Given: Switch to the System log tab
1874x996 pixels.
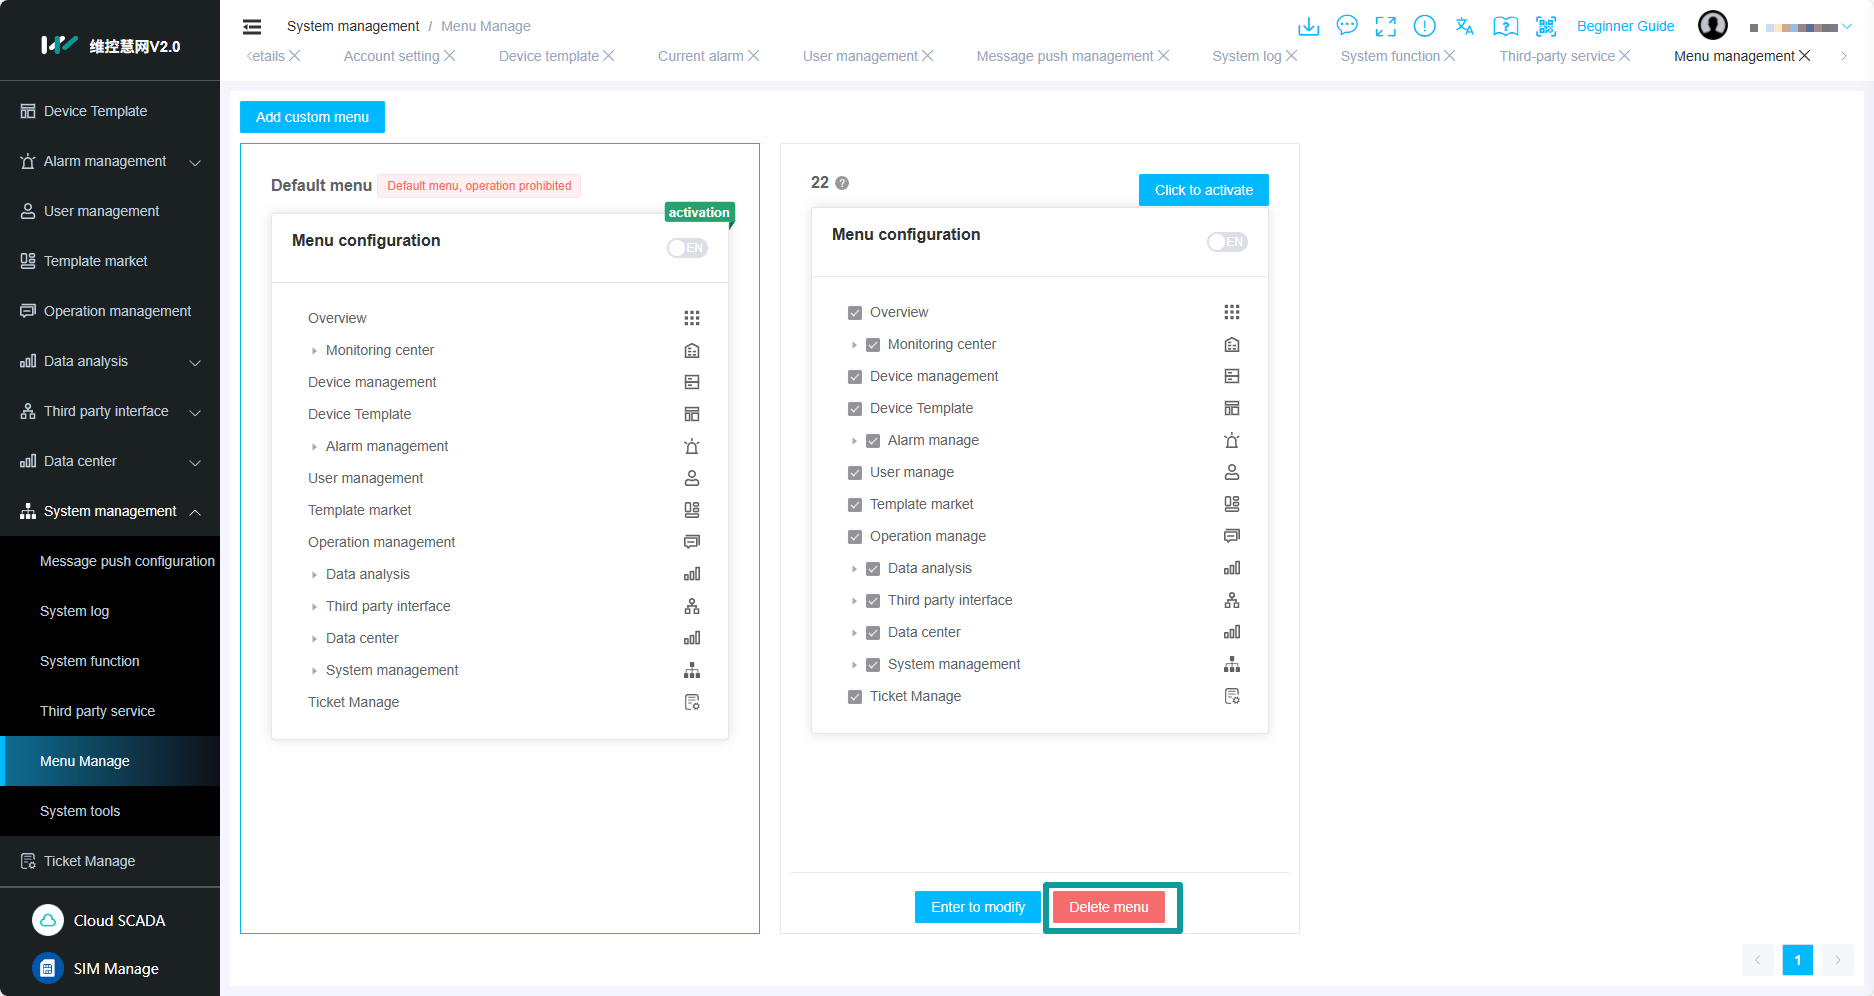Looking at the screenshot, I should click(x=1246, y=56).
